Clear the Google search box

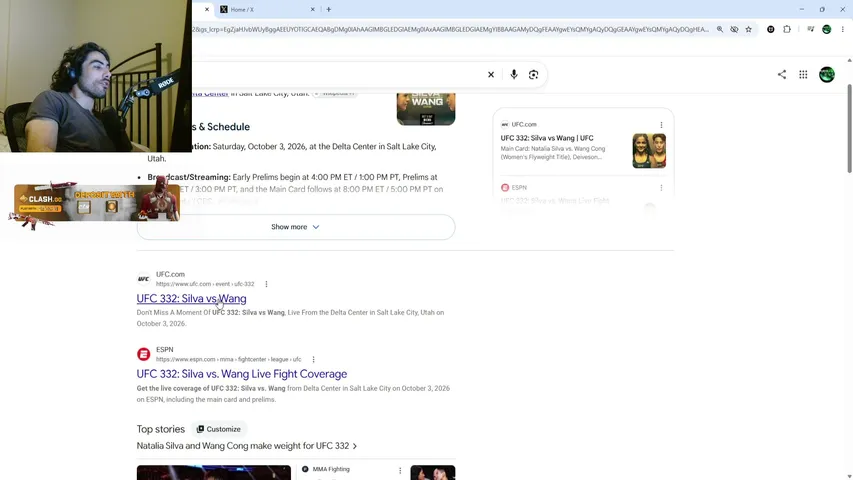click(491, 75)
